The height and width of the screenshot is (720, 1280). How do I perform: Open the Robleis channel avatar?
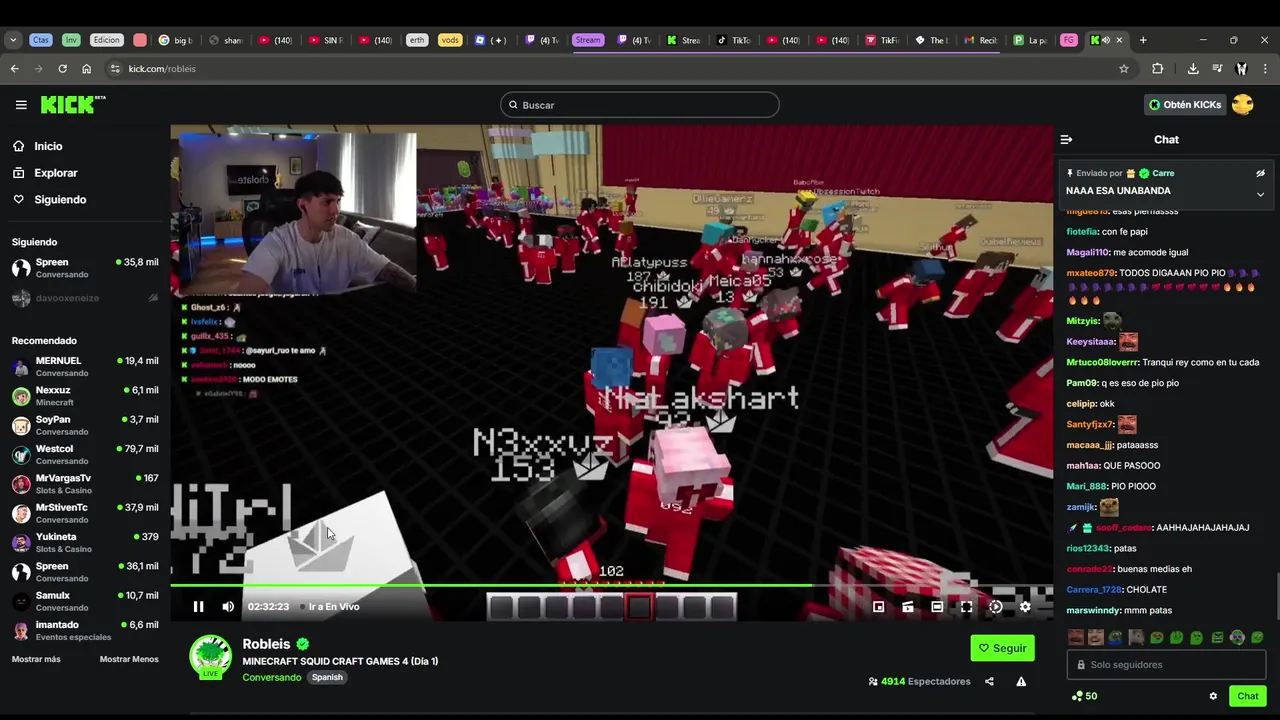click(x=210, y=656)
